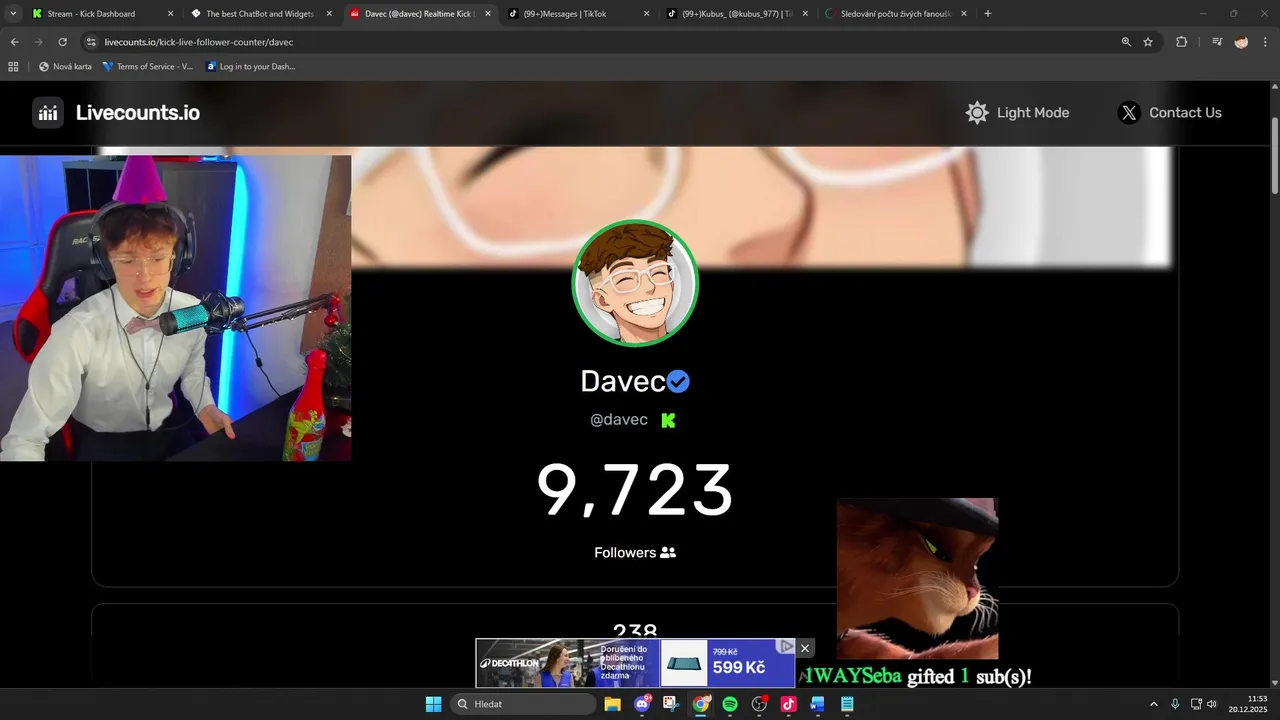Click the @davec handle text
The width and height of the screenshot is (1280, 720).
pyautogui.click(x=619, y=420)
